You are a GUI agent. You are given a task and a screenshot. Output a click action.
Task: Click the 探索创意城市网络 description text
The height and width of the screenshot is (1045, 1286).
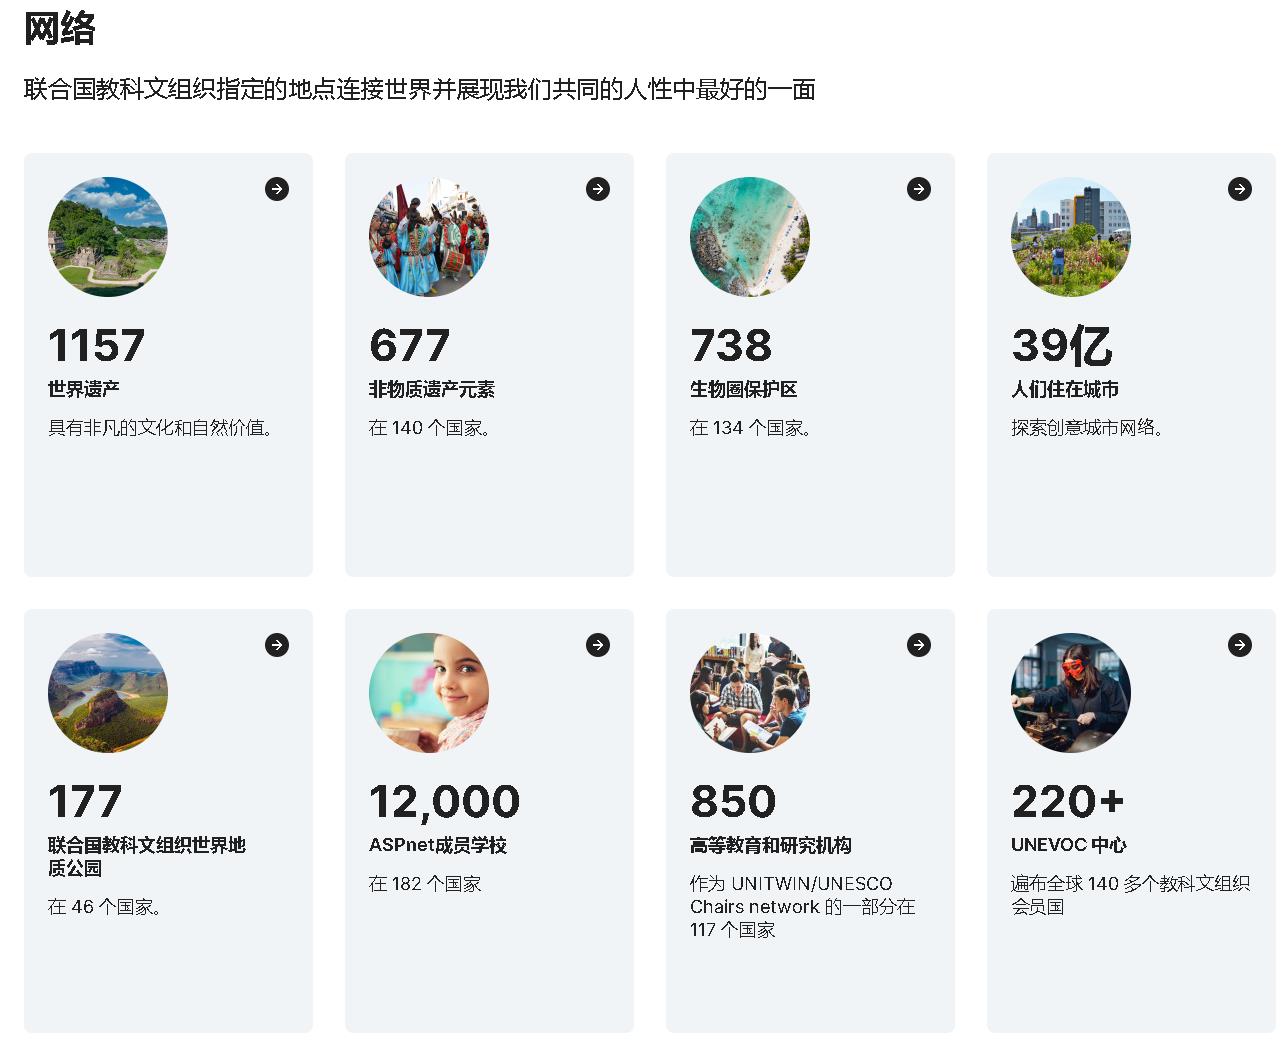[x=1087, y=428]
